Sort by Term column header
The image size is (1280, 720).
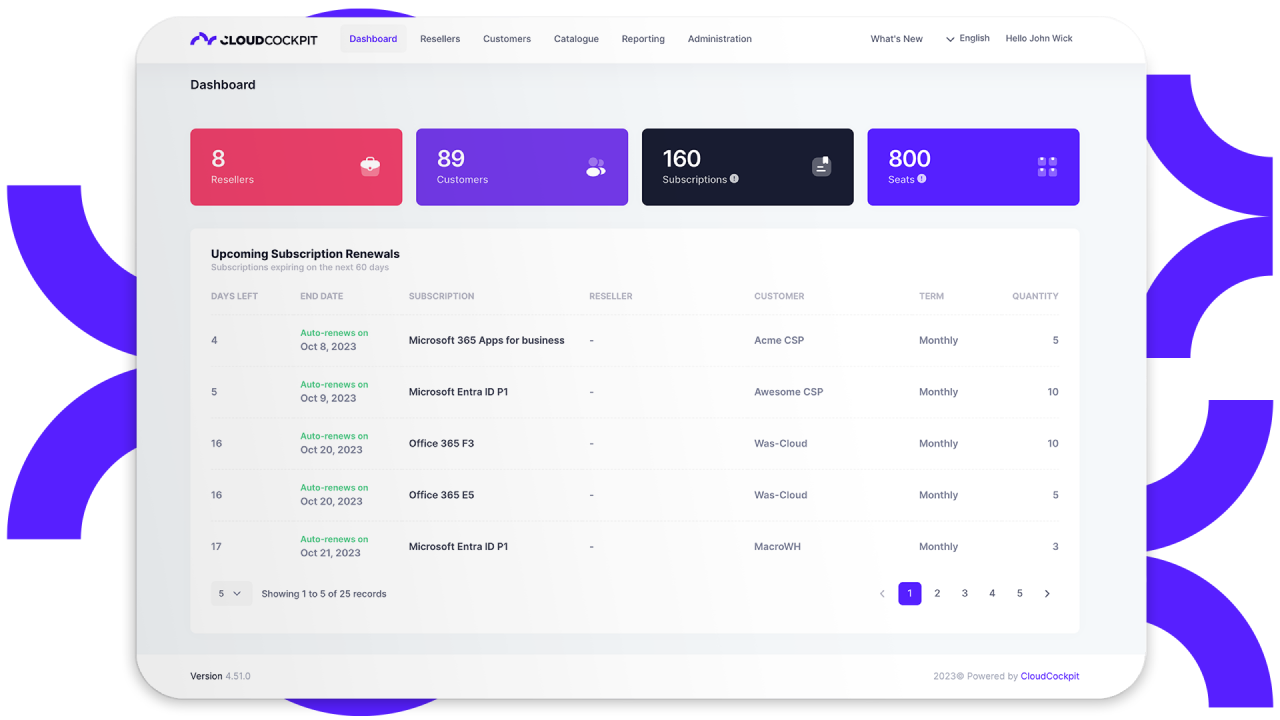coord(931,296)
